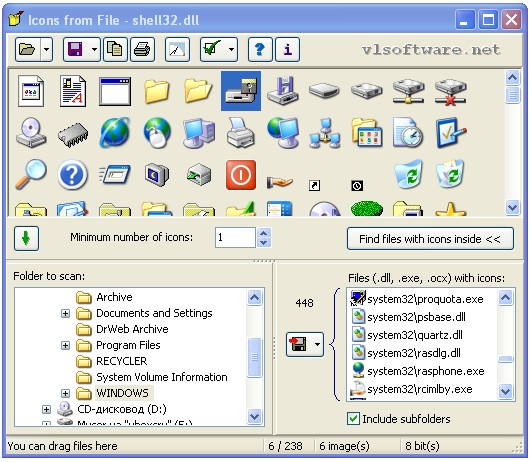This screenshot has height=462, width=532.
Task: Expand the WINDOWS folder node
Action: [x=65, y=393]
